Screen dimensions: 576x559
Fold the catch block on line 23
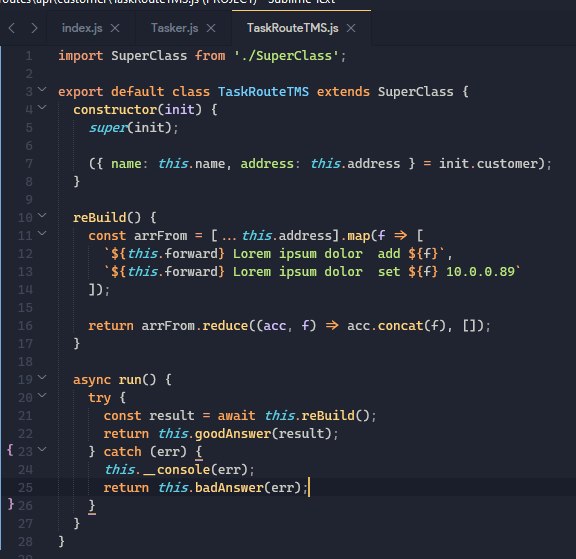(42, 449)
